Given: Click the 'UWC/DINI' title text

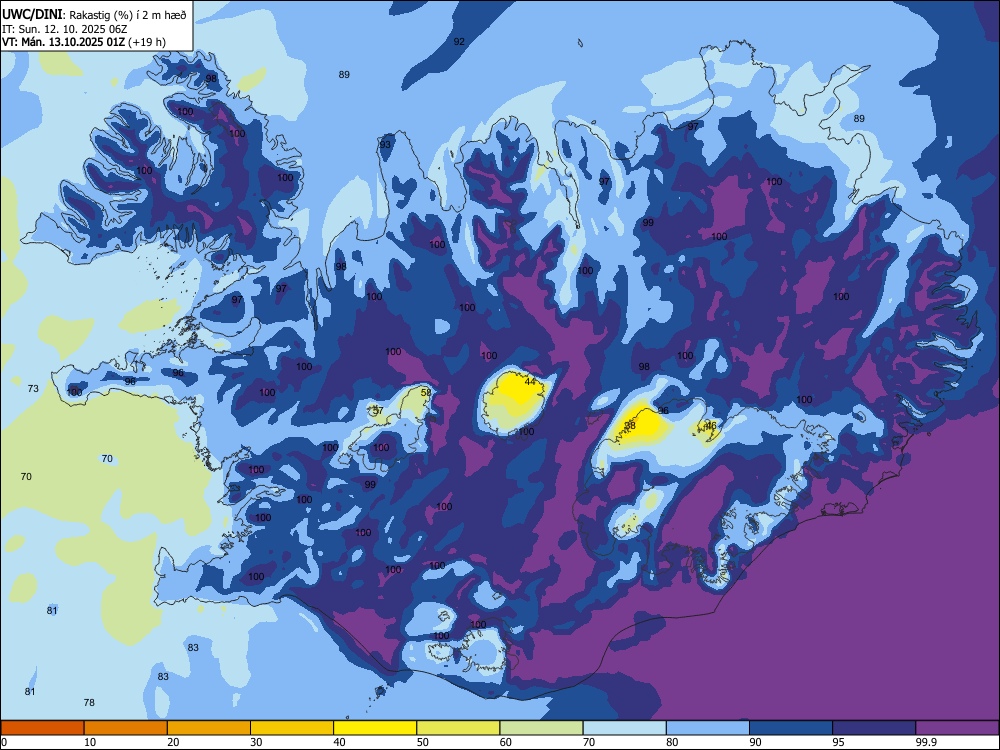Looking at the screenshot, I should pyautogui.click(x=32, y=14).
